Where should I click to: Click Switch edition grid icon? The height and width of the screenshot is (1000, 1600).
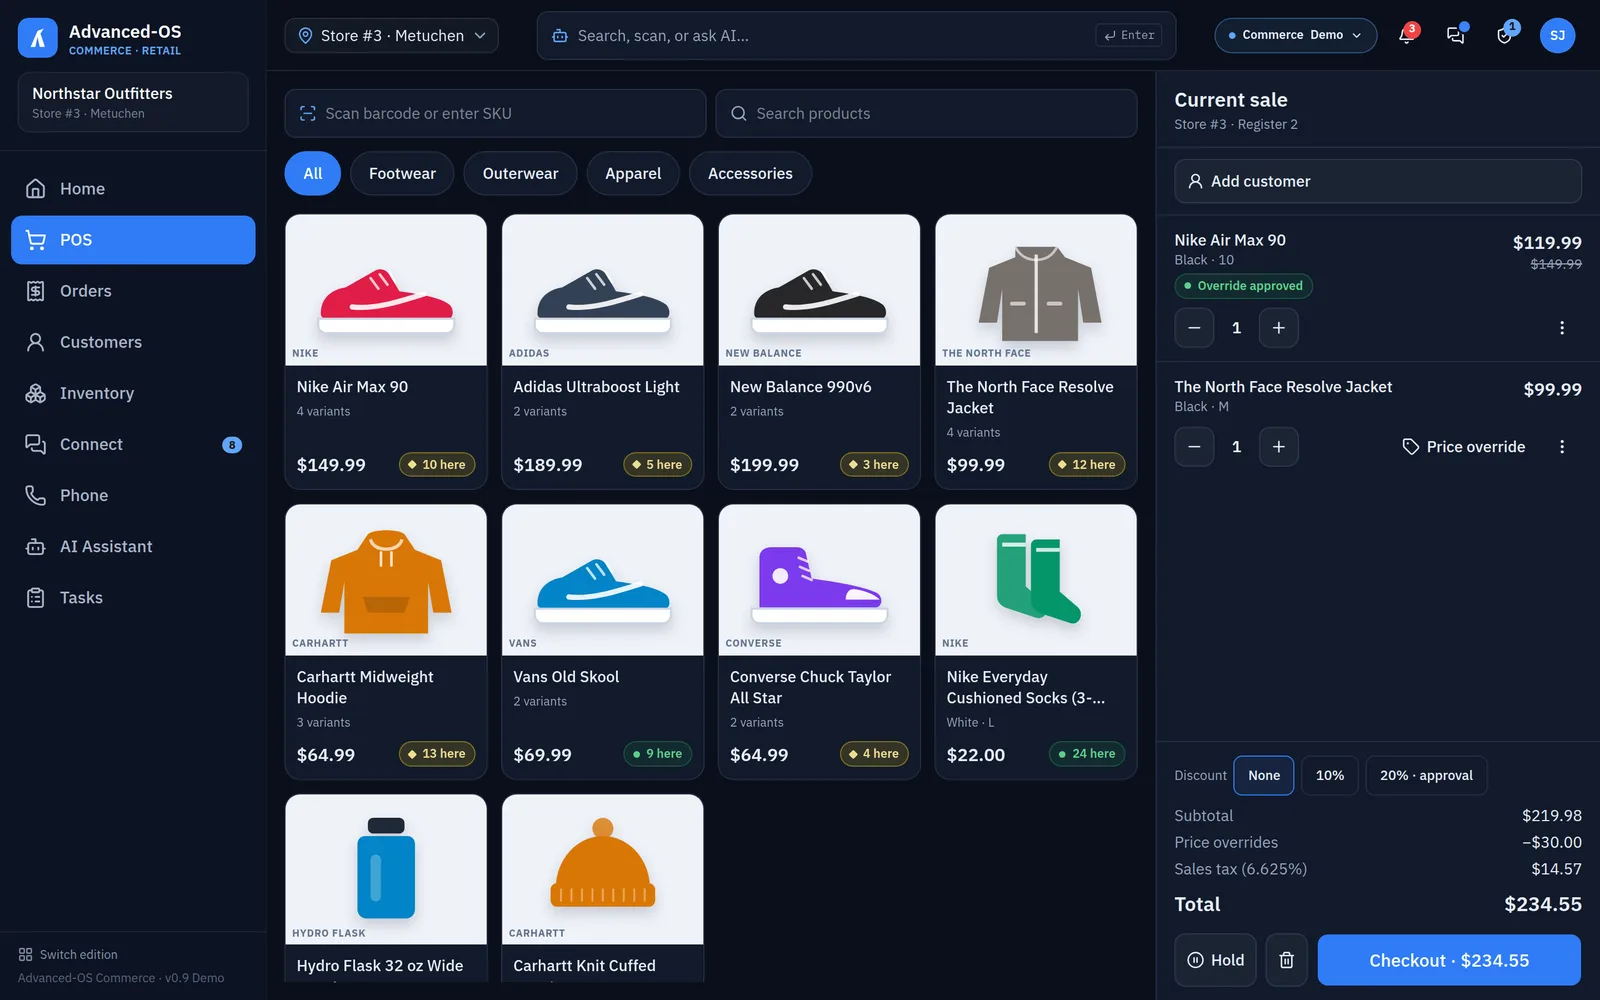(26, 955)
